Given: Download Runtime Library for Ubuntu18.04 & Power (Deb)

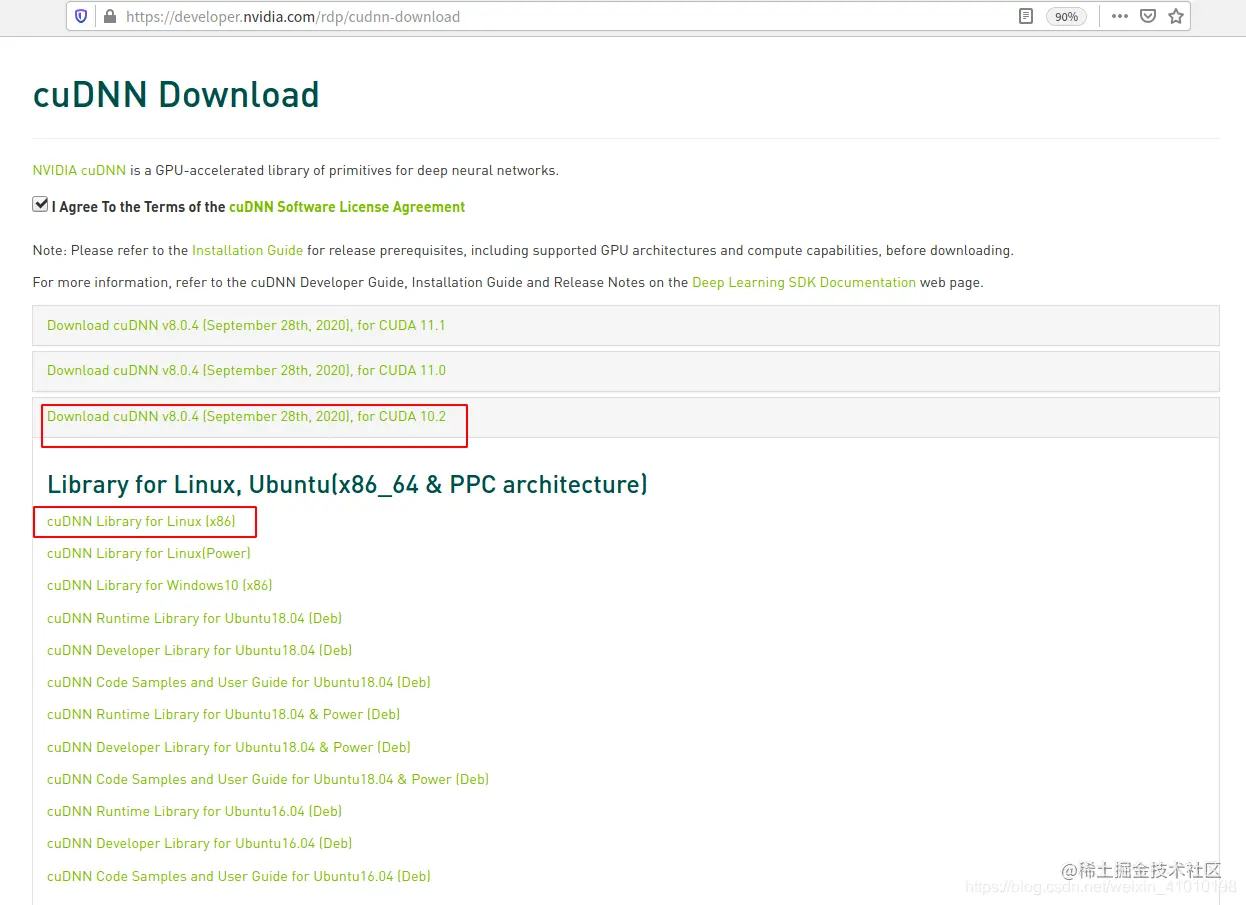Looking at the screenshot, I should [x=224, y=714].
